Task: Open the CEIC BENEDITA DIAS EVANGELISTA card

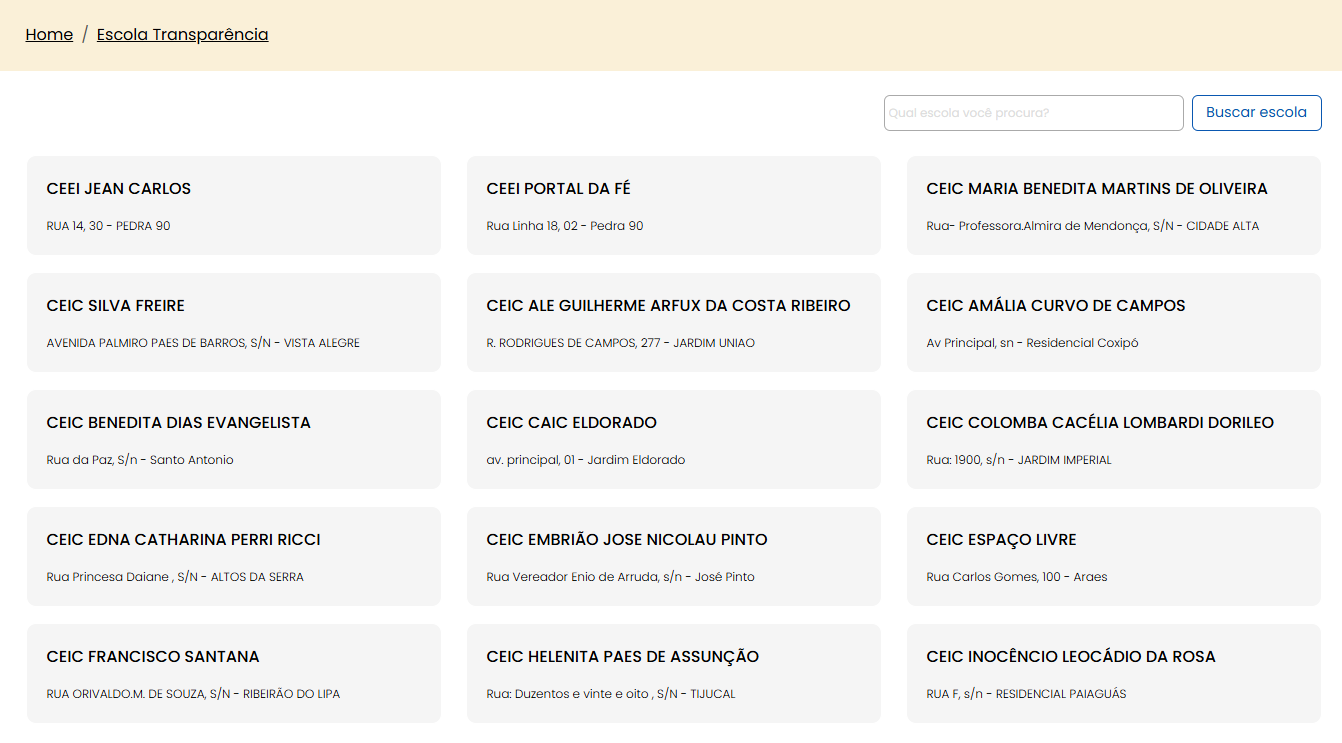Action: click(233, 439)
